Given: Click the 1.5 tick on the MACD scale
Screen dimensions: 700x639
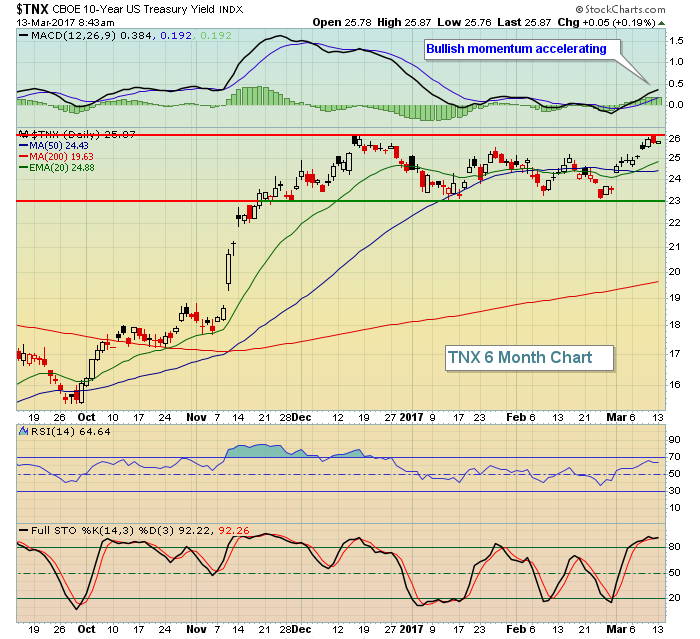Looking at the screenshot, I should click(x=676, y=41).
